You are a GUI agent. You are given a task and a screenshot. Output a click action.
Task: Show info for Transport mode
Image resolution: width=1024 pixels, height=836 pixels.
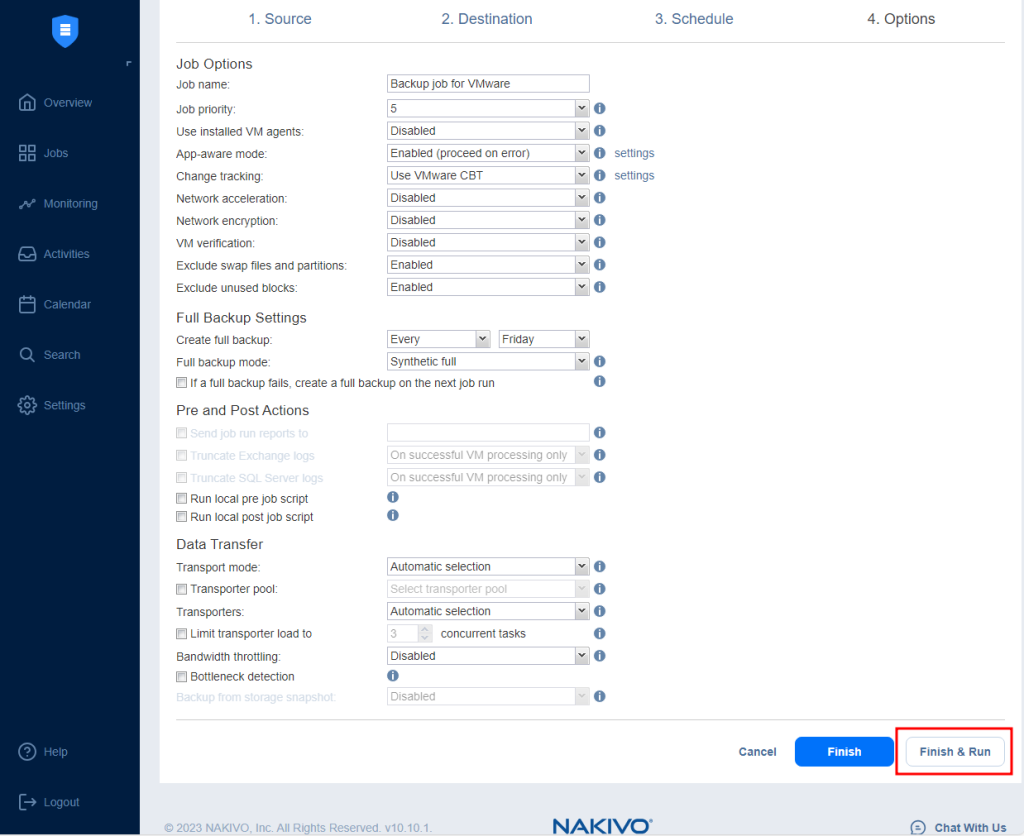click(600, 566)
